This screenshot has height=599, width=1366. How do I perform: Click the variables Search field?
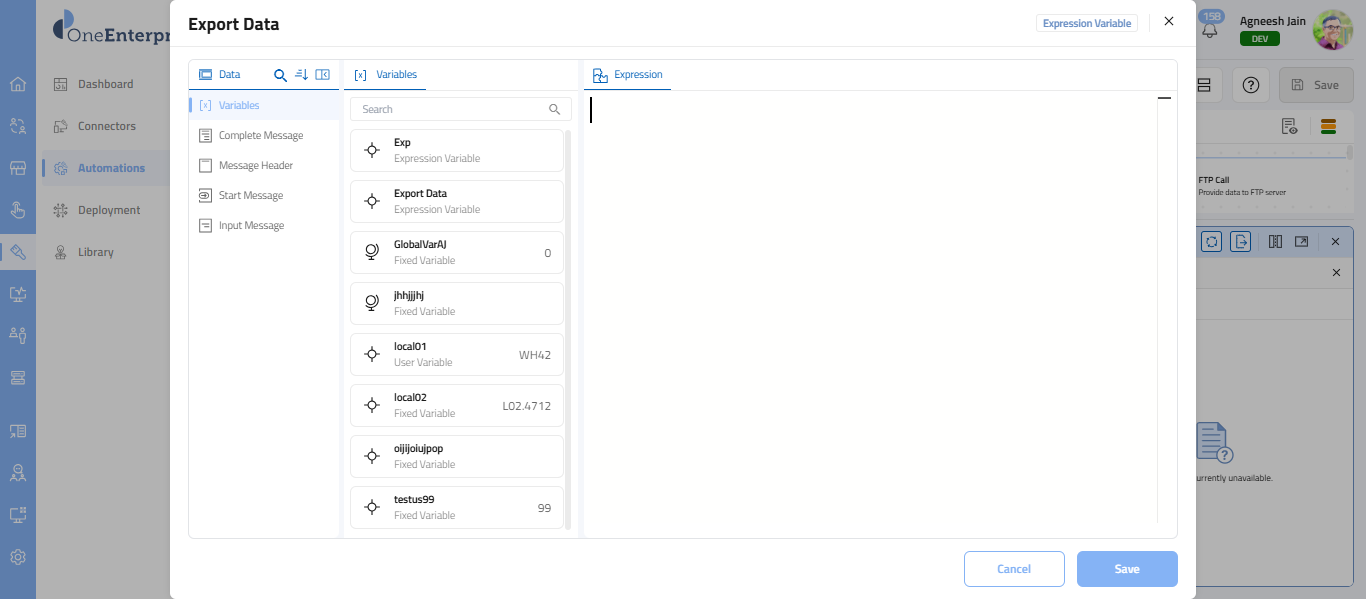click(x=452, y=109)
